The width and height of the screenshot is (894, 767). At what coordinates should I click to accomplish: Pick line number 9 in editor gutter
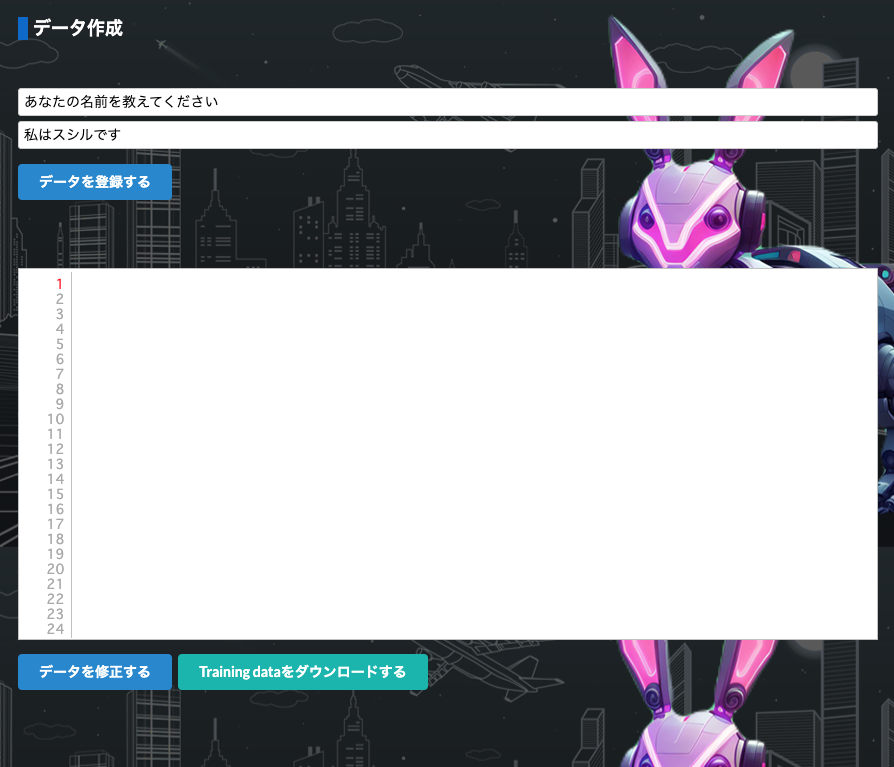[60, 404]
